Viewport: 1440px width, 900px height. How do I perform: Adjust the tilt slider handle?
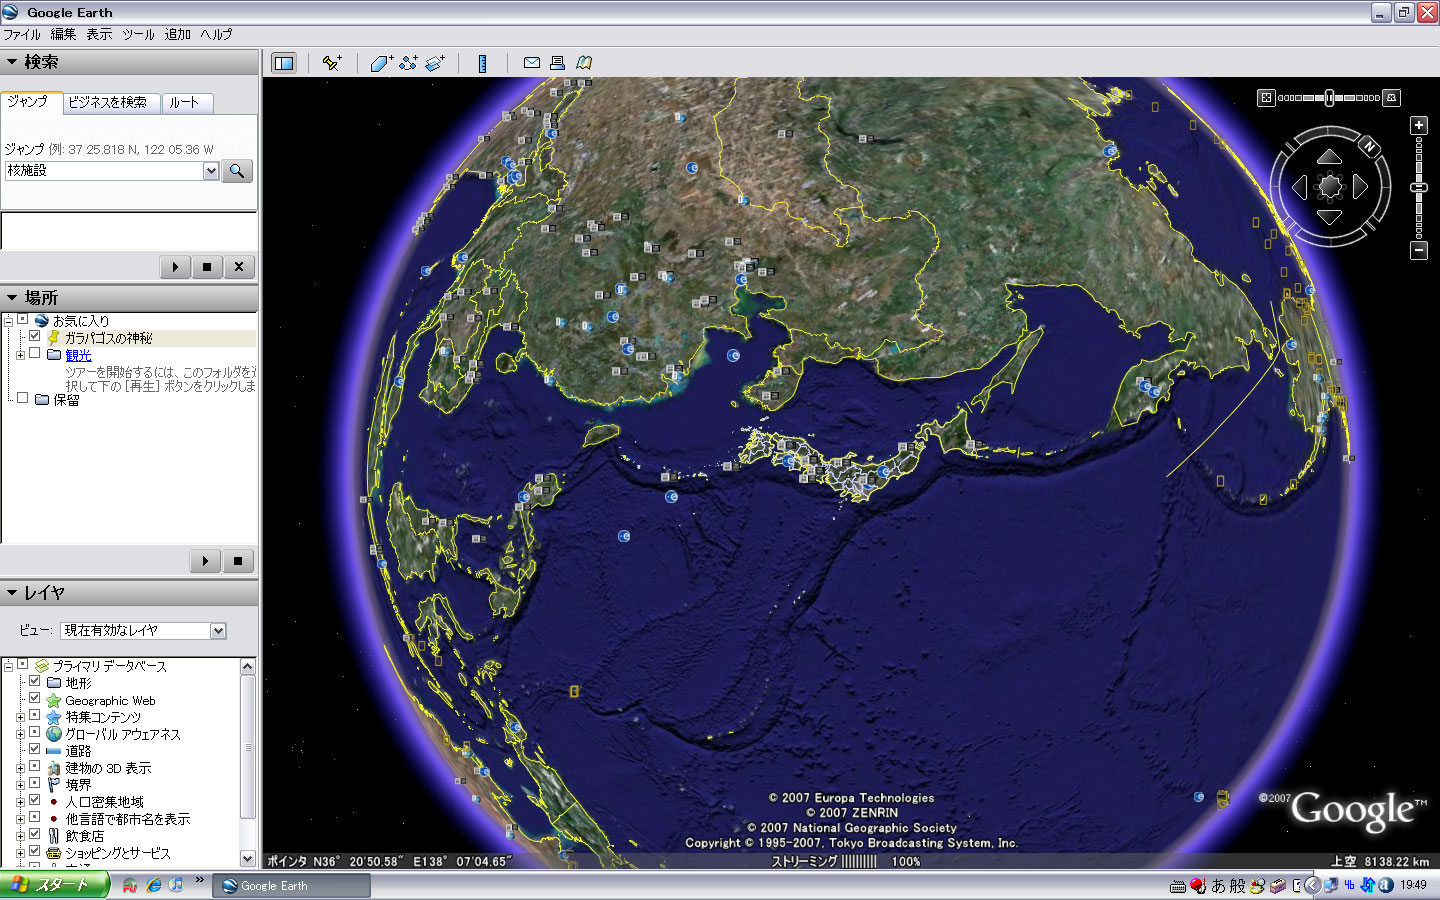point(1329,98)
